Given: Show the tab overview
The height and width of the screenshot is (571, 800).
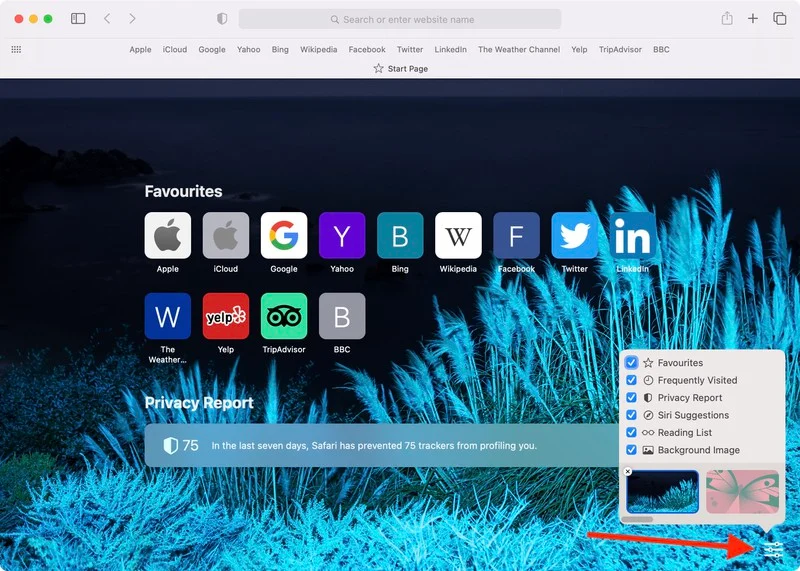Looking at the screenshot, I should point(779,19).
